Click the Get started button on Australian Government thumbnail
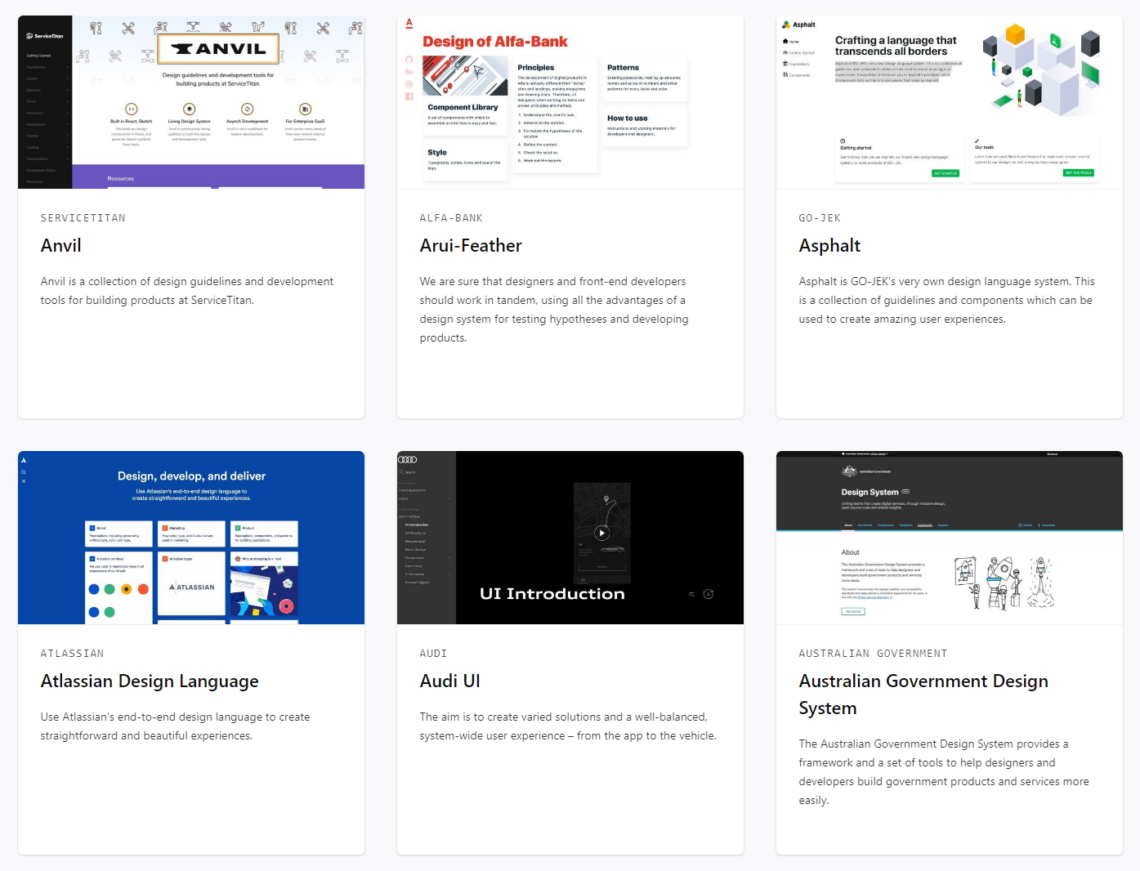The height and width of the screenshot is (871, 1140). 853,611
